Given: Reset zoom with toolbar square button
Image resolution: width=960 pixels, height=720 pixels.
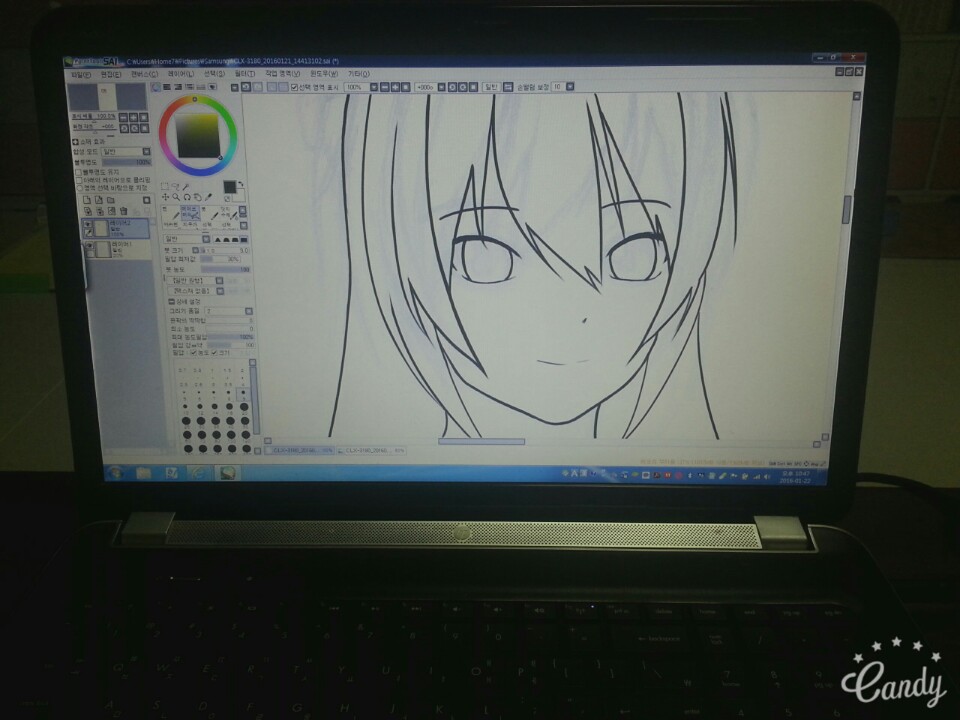Looking at the screenshot, I should (405, 87).
